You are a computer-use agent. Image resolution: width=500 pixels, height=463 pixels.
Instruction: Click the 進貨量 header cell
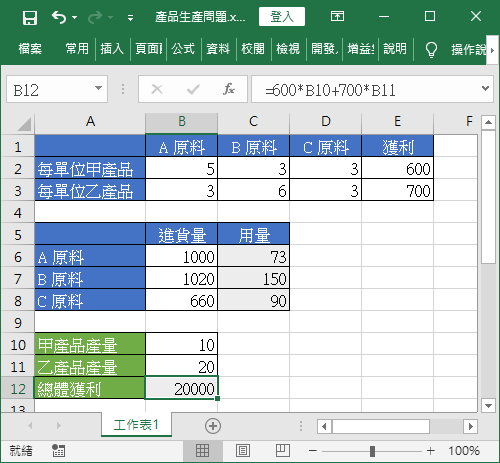[x=182, y=234]
